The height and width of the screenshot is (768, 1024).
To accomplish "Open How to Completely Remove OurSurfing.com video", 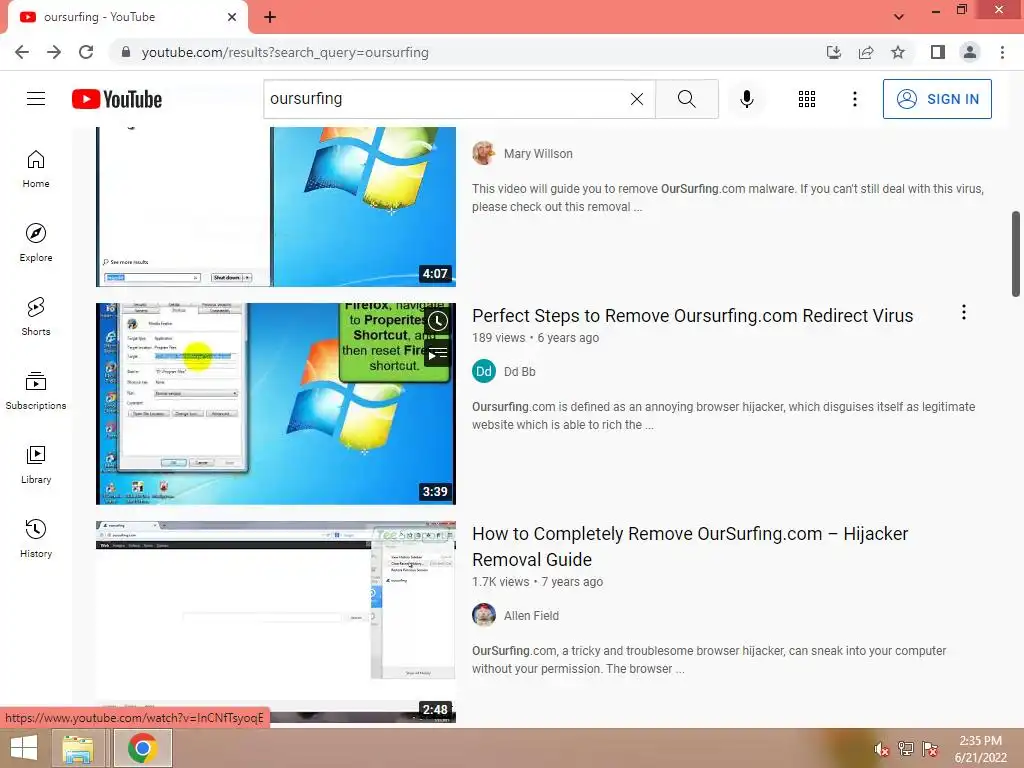I will coord(690,547).
